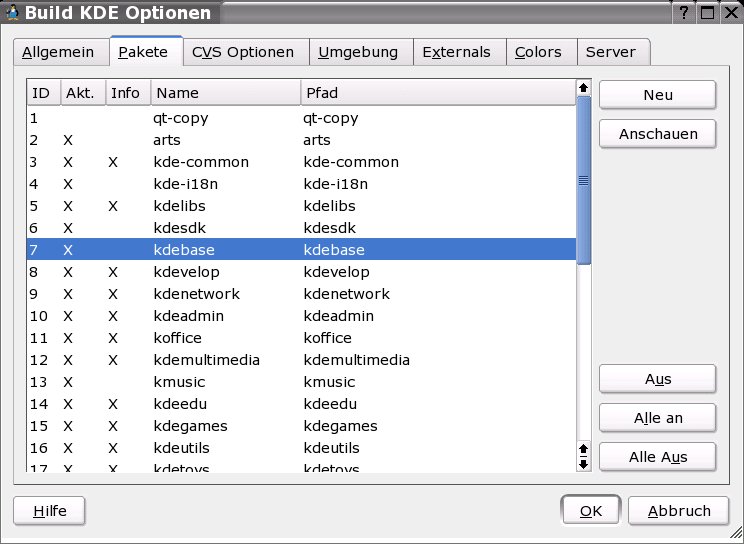
Task: Select the kde-i18n name entry
Action: [x=186, y=184]
